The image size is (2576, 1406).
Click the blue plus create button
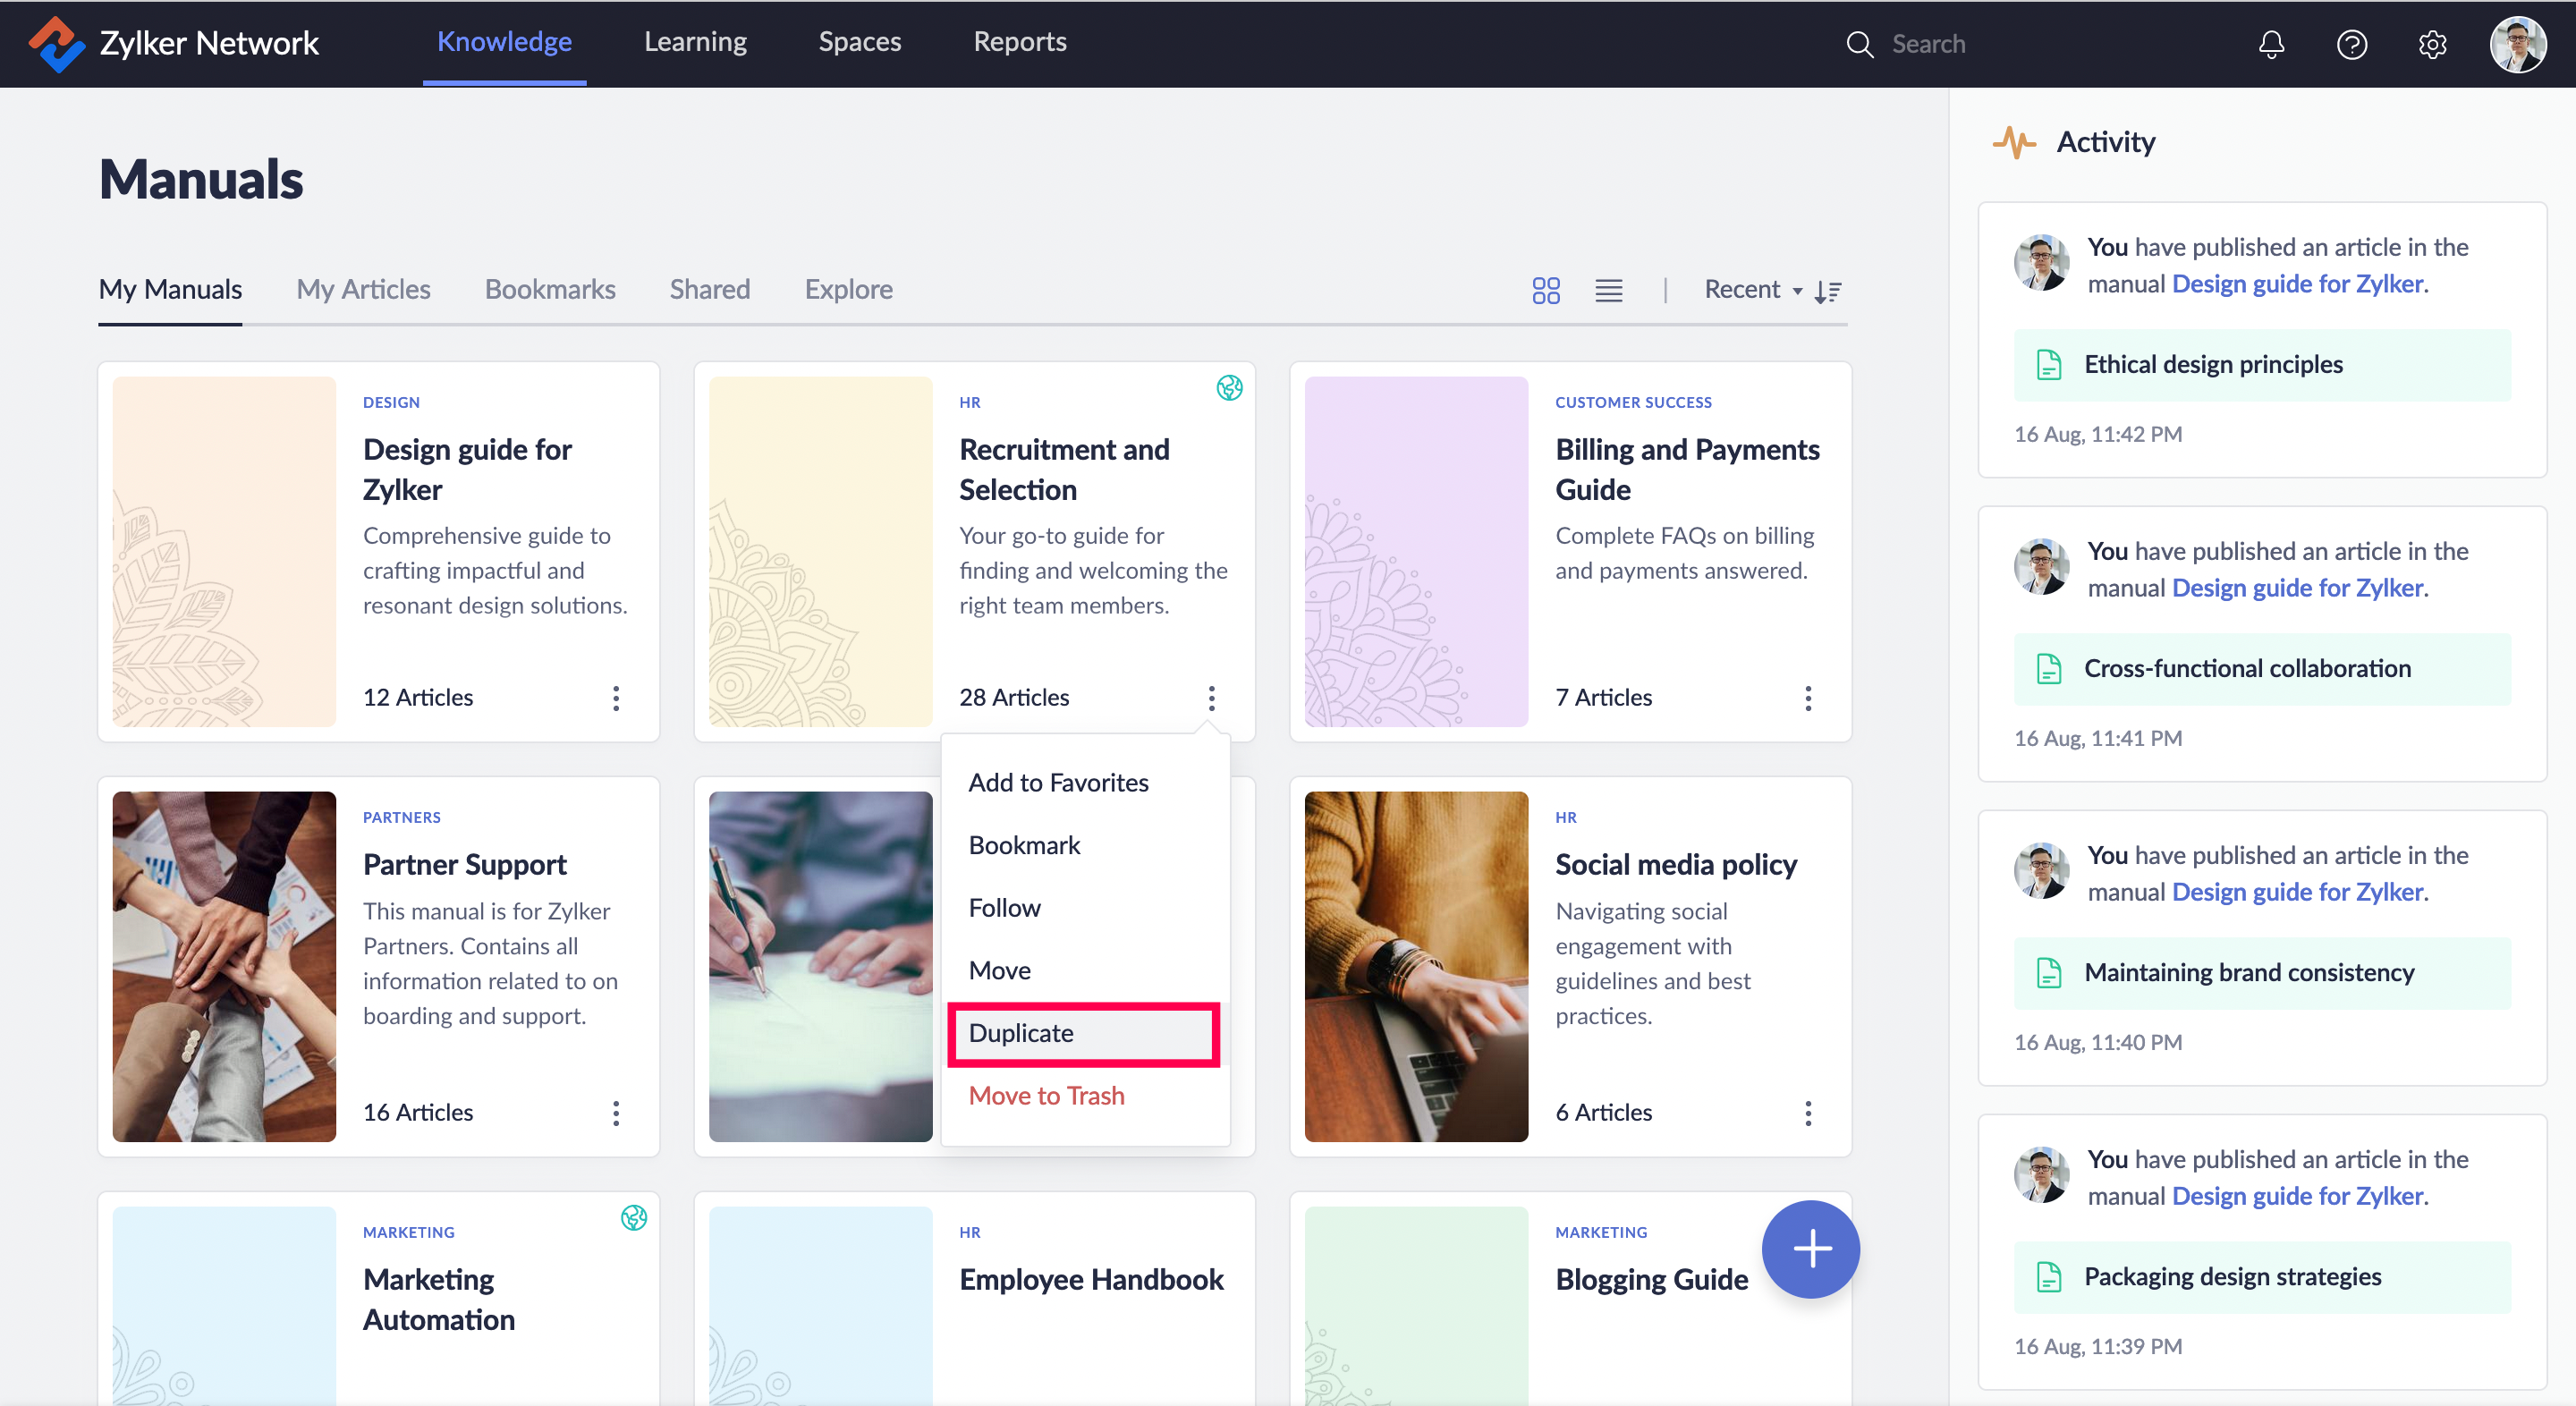(x=1810, y=1249)
